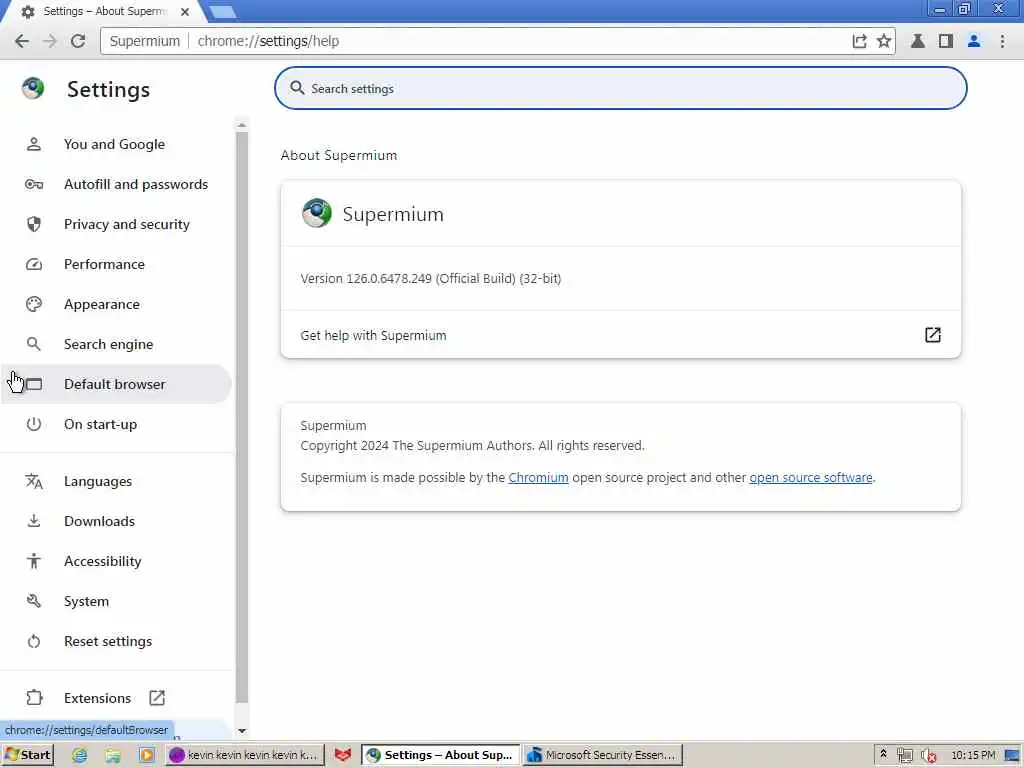Open System settings
Image resolution: width=1024 pixels, height=768 pixels.
pyautogui.click(x=115, y=601)
